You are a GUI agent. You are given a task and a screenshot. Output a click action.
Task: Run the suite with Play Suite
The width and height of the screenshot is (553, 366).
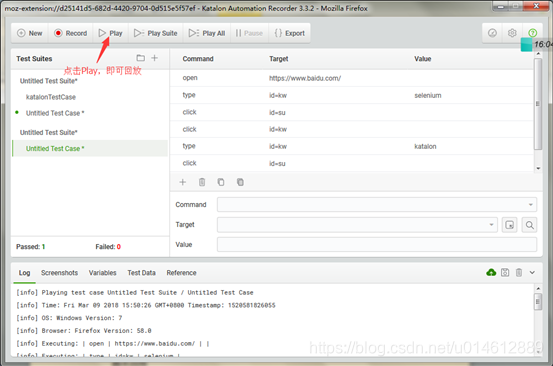(156, 33)
